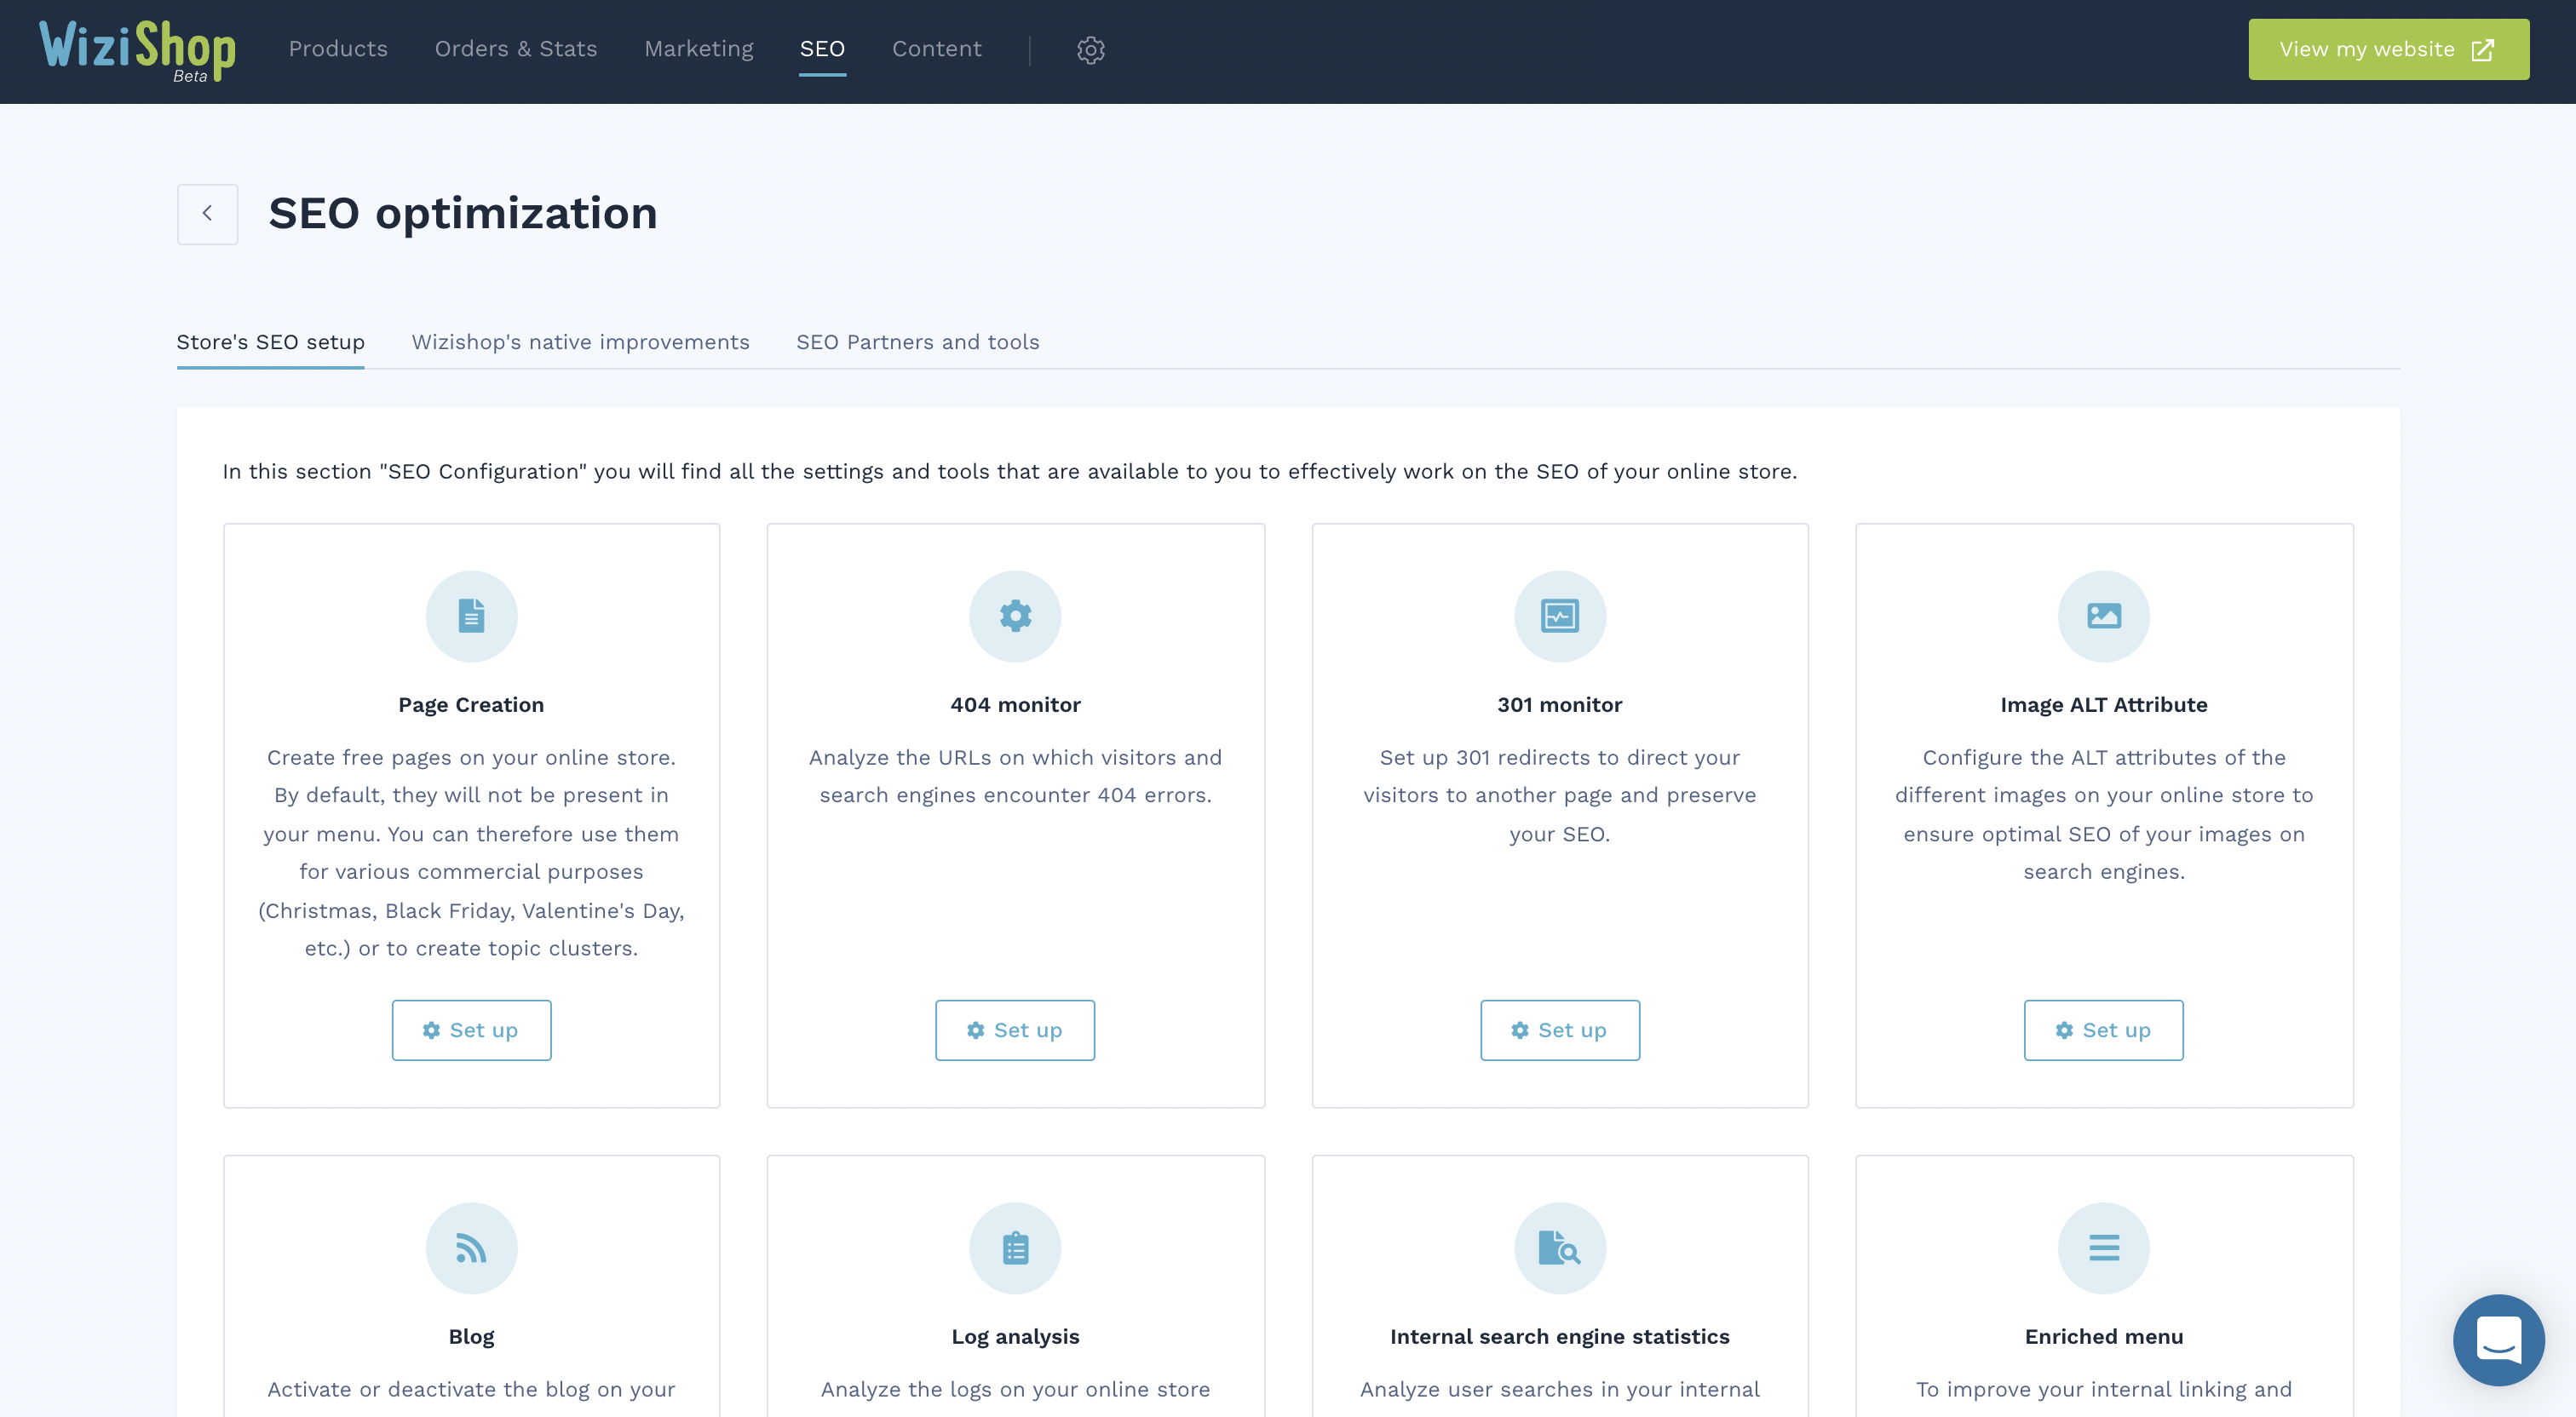Open the settings gear in the top navigation
This screenshot has height=1417, width=2576.
1090,49
